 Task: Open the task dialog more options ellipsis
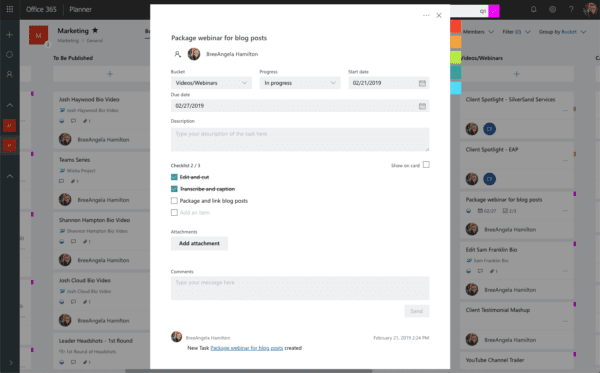pos(426,15)
